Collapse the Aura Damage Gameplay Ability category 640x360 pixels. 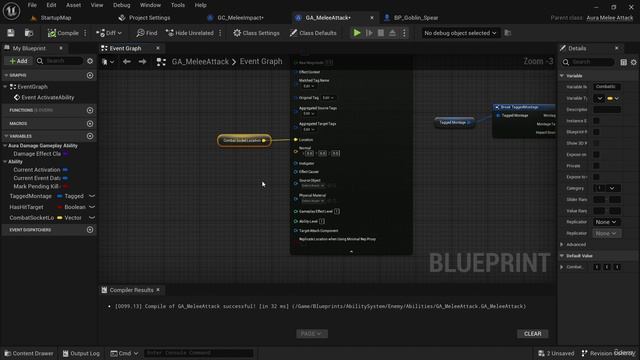5,146
